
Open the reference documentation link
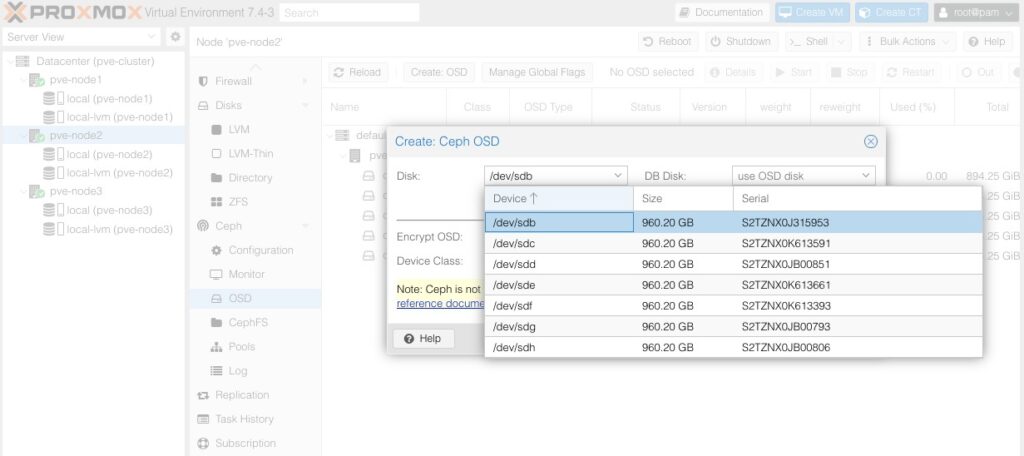[x=440, y=304]
